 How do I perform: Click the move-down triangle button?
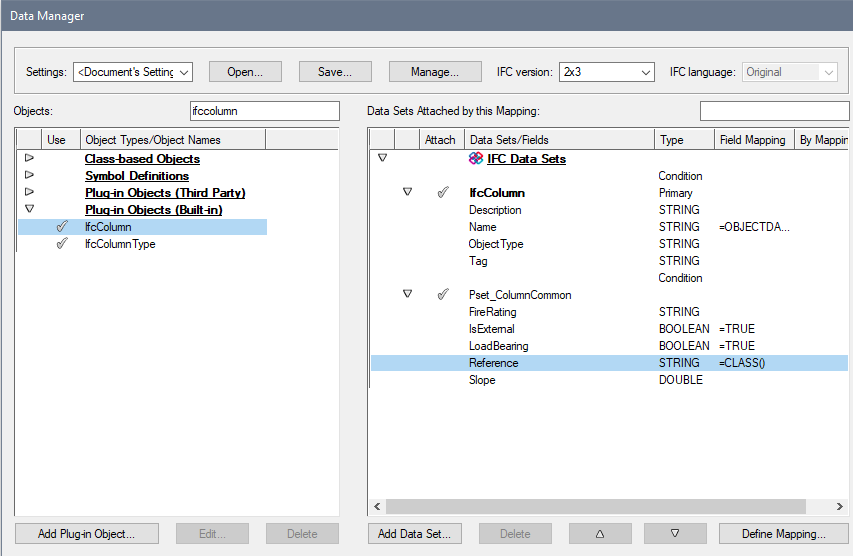[675, 534]
